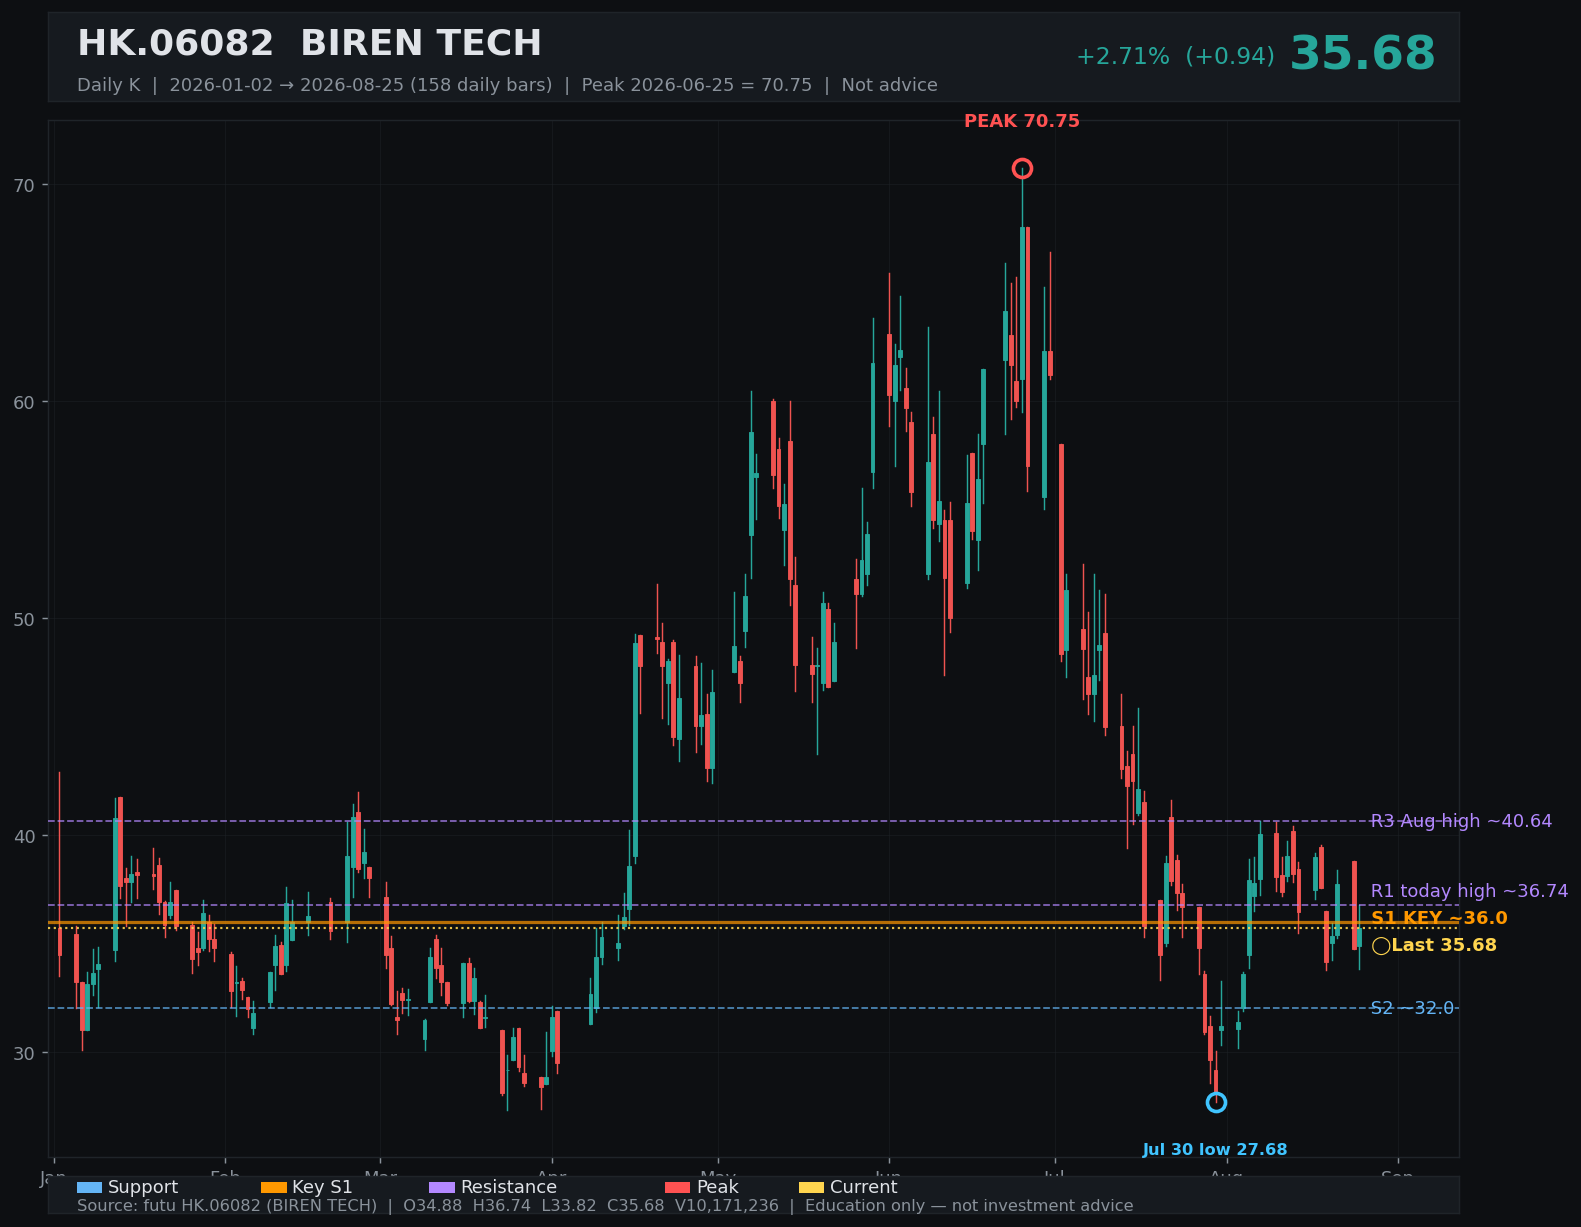
Task: Click the 'V10,171,236' volume value in footer
Action: coord(727,1206)
